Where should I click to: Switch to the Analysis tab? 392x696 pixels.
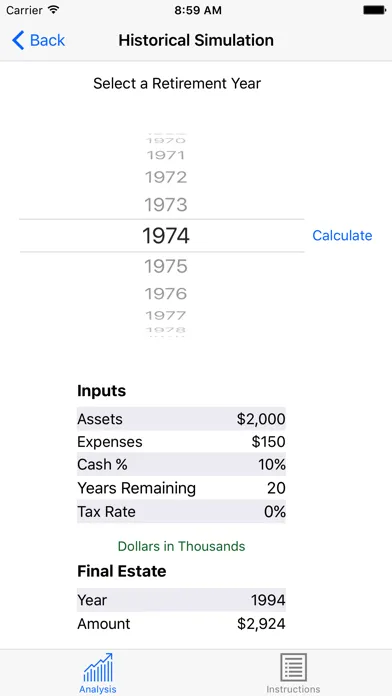click(98, 672)
